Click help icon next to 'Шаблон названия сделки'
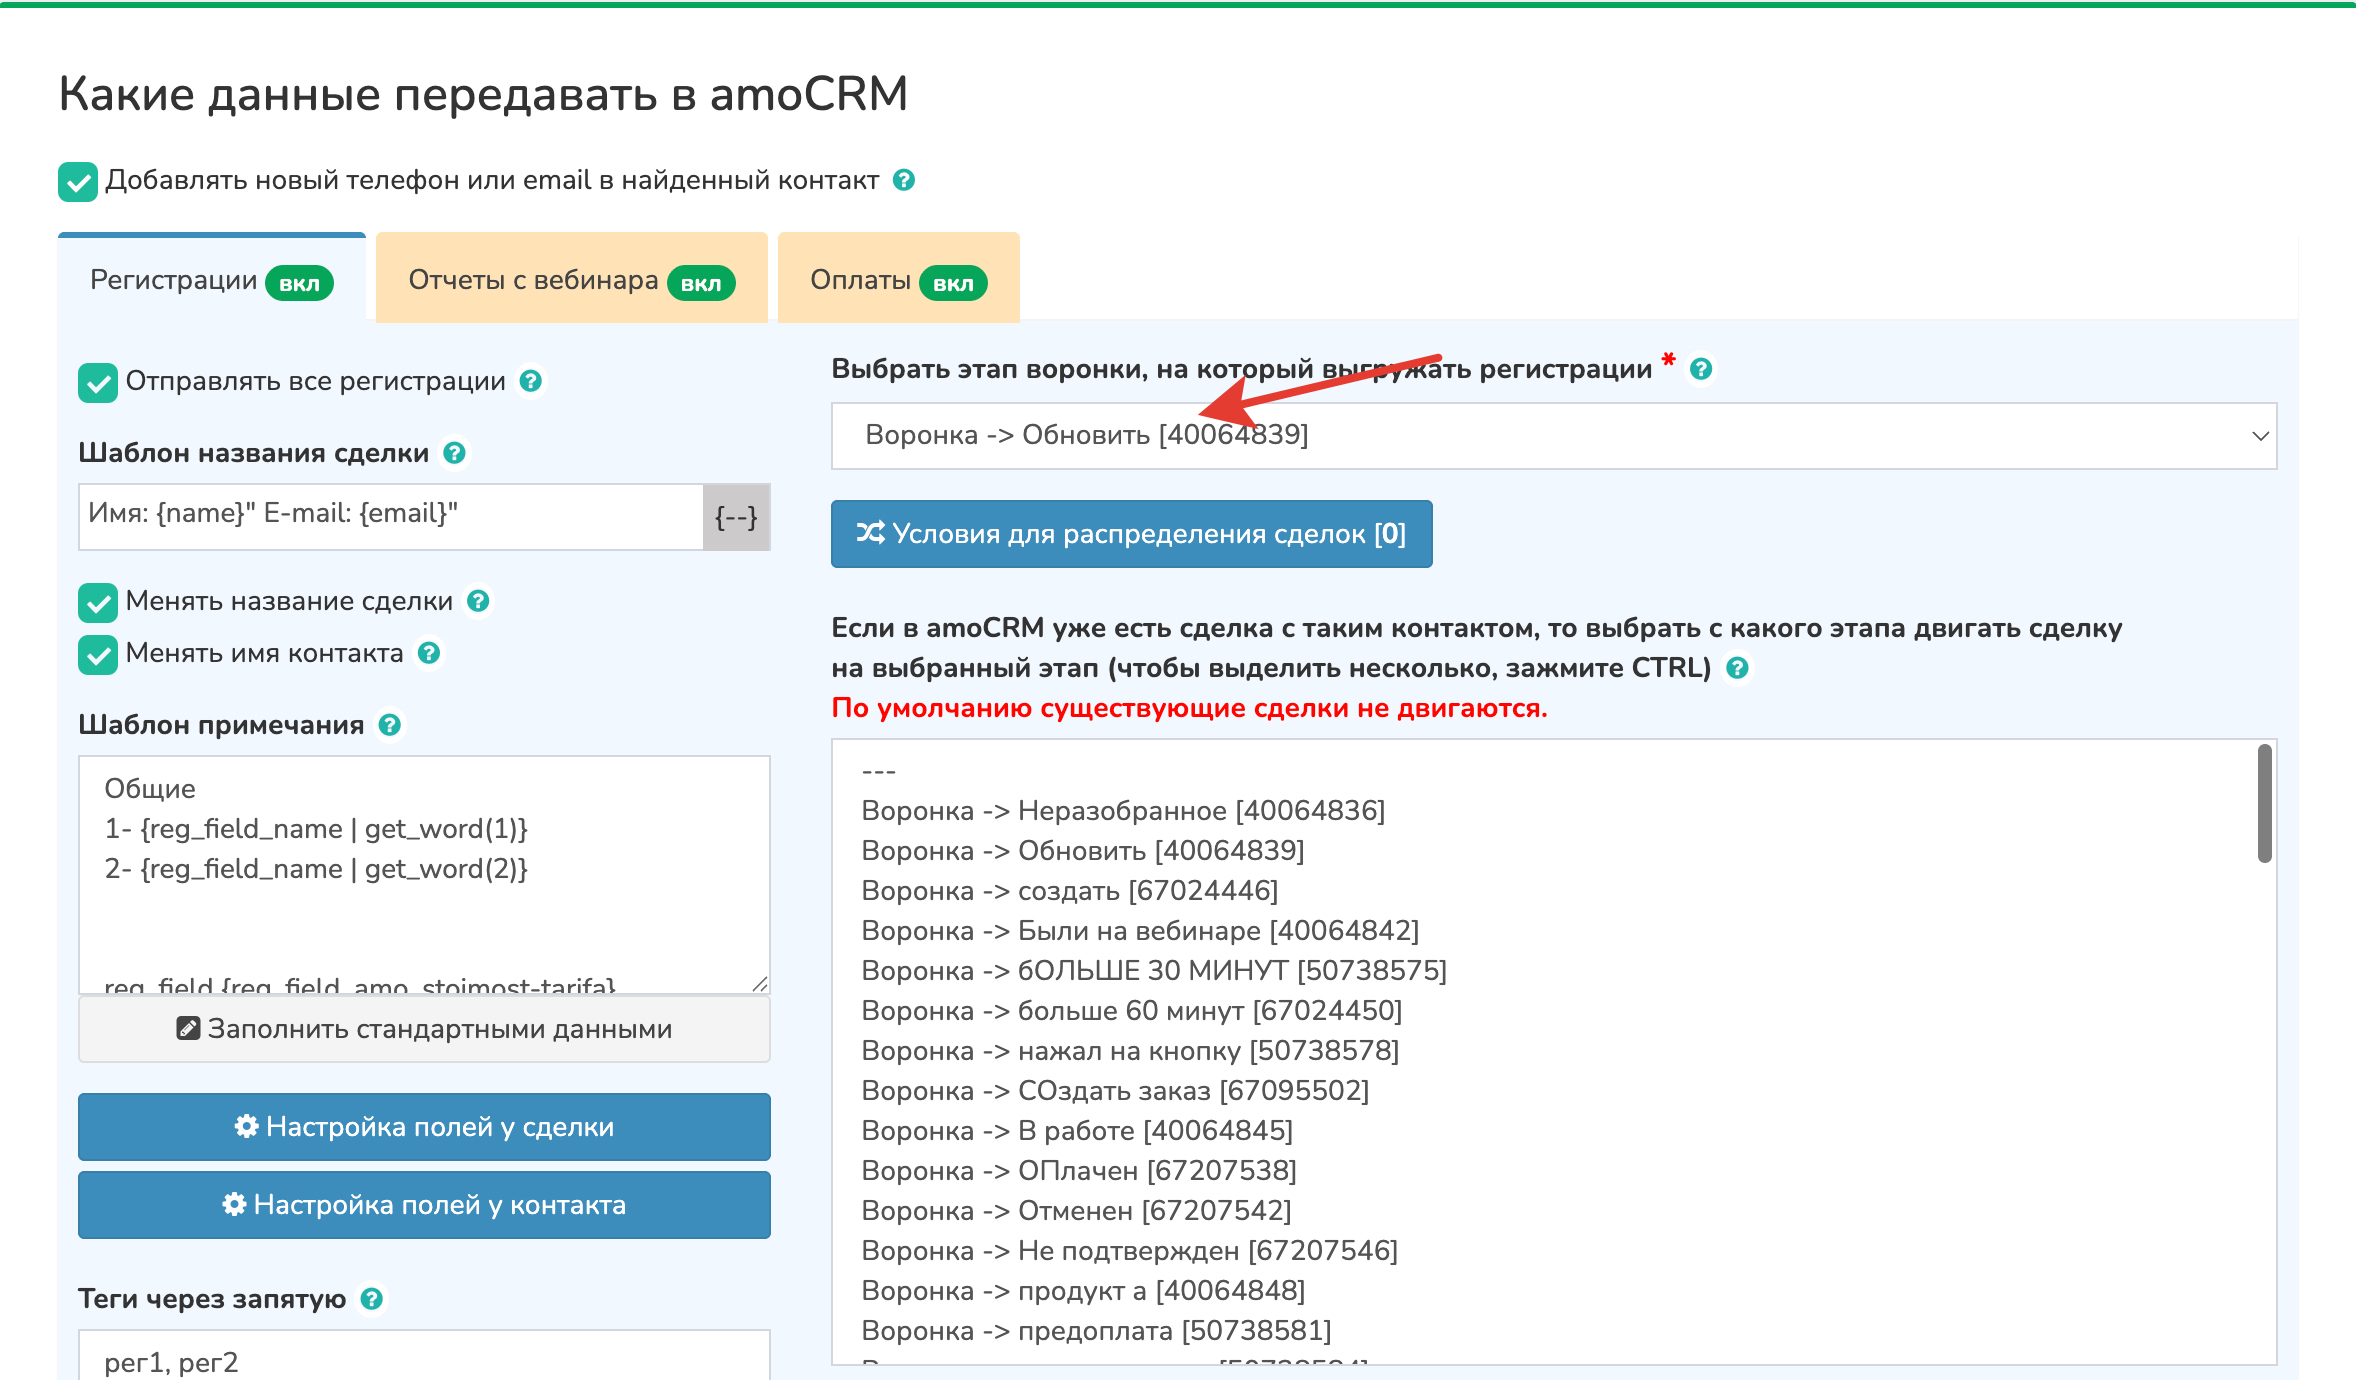Image resolution: width=2356 pixels, height=1380 pixels. coord(454,453)
